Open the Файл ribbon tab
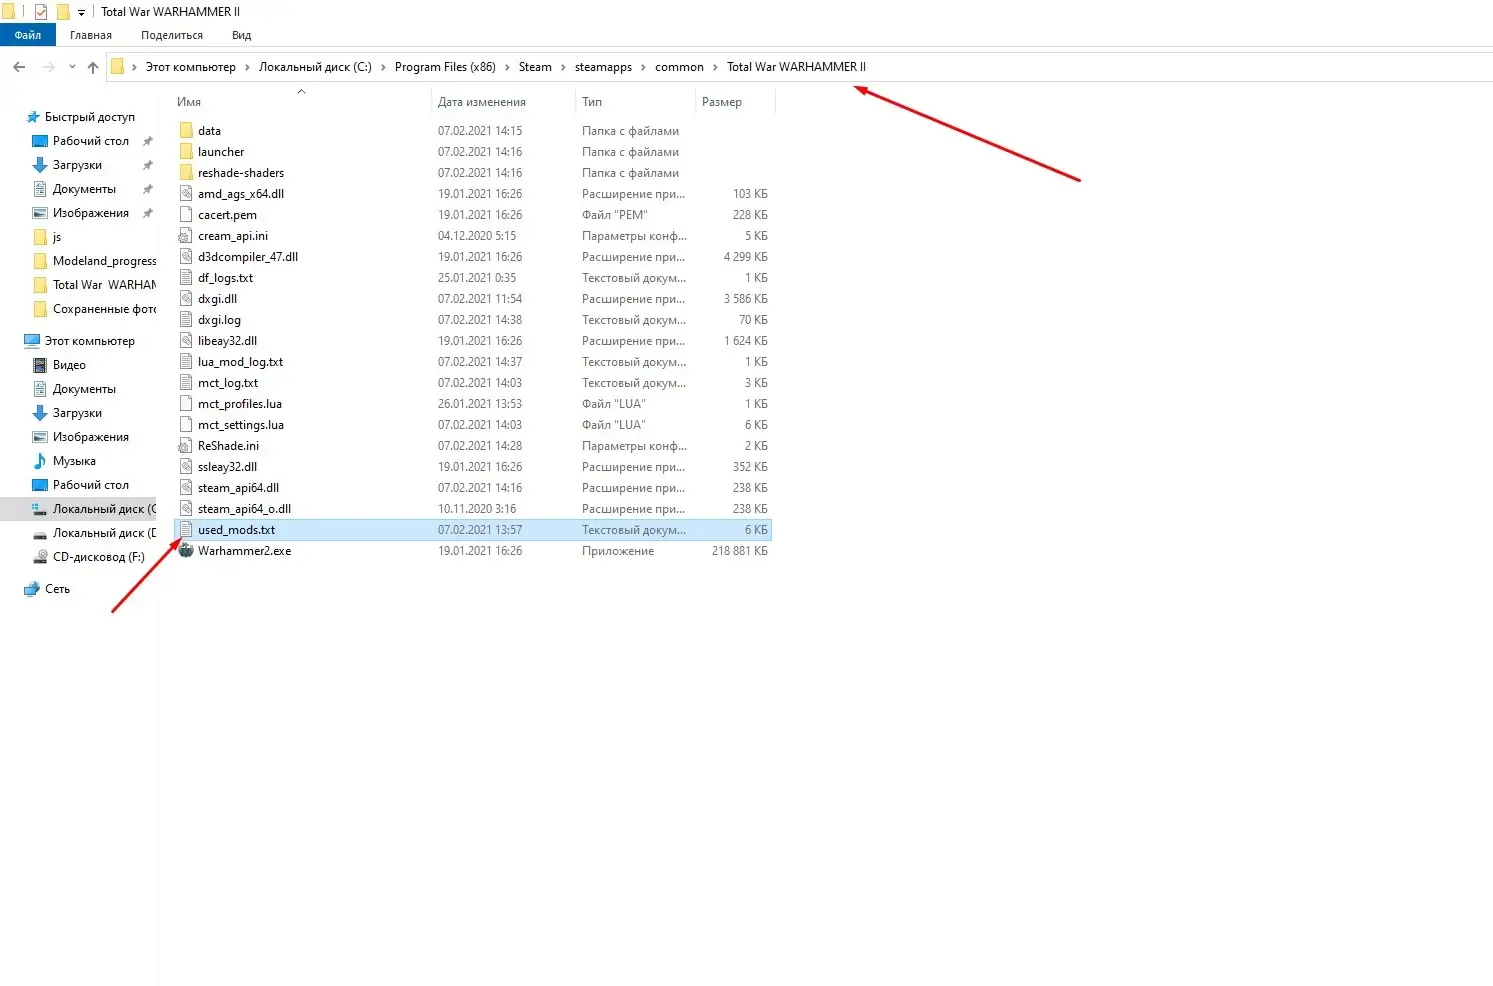The image size is (1493, 986). click(28, 35)
